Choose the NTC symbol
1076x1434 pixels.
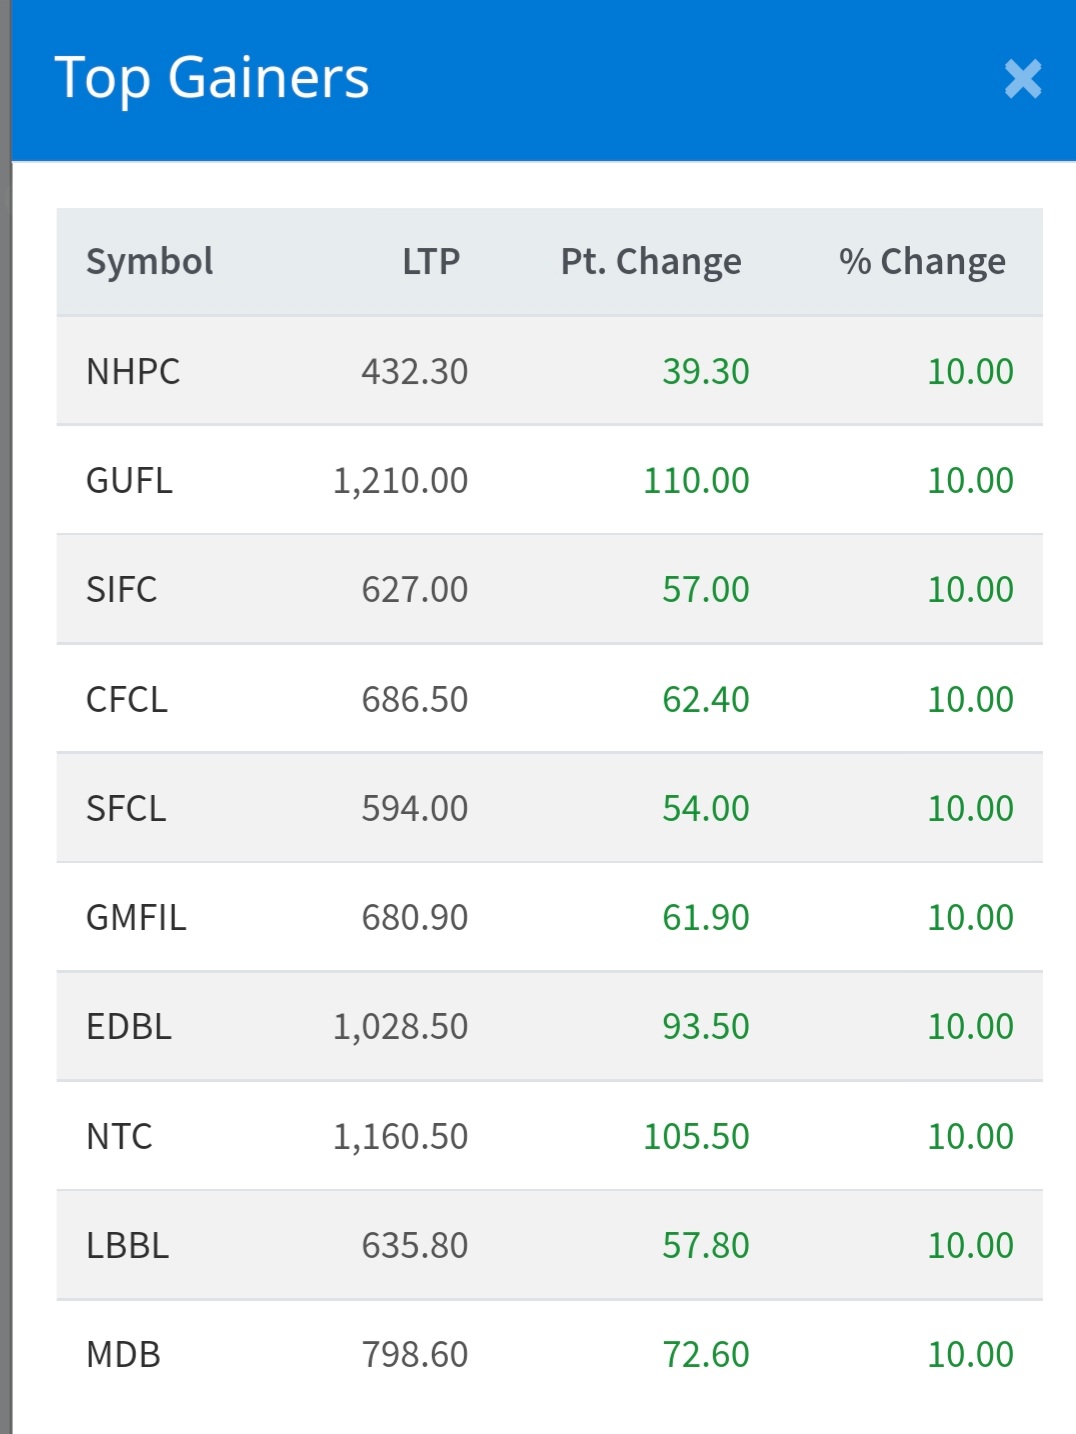pyautogui.click(x=119, y=1137)
